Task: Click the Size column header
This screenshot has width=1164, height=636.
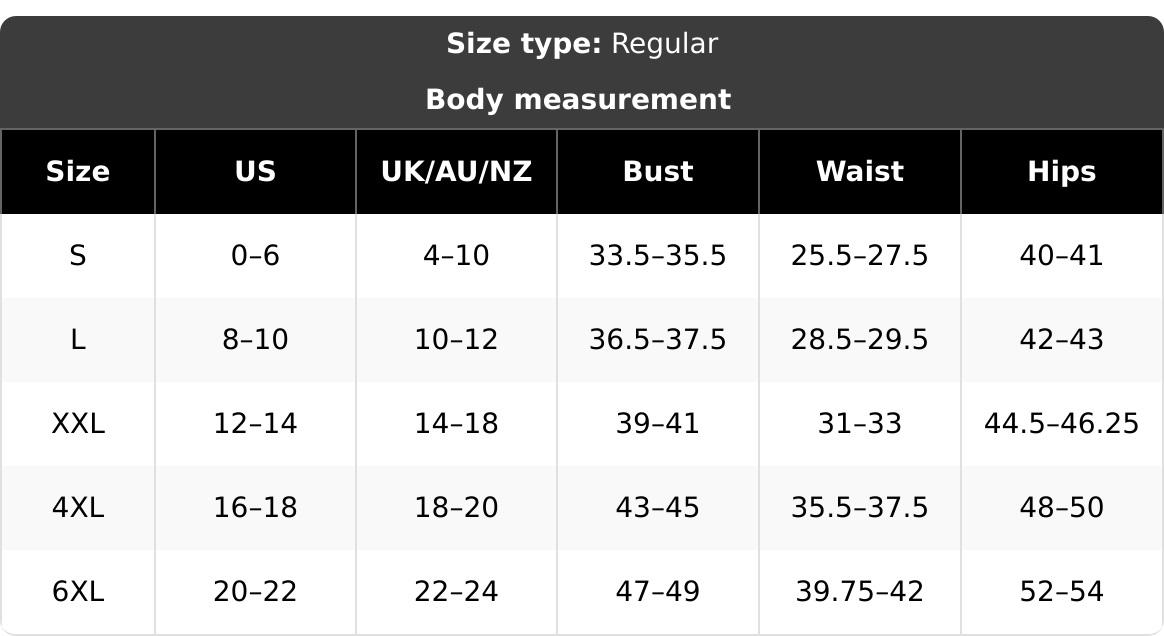Action: [x=78, y=171]
